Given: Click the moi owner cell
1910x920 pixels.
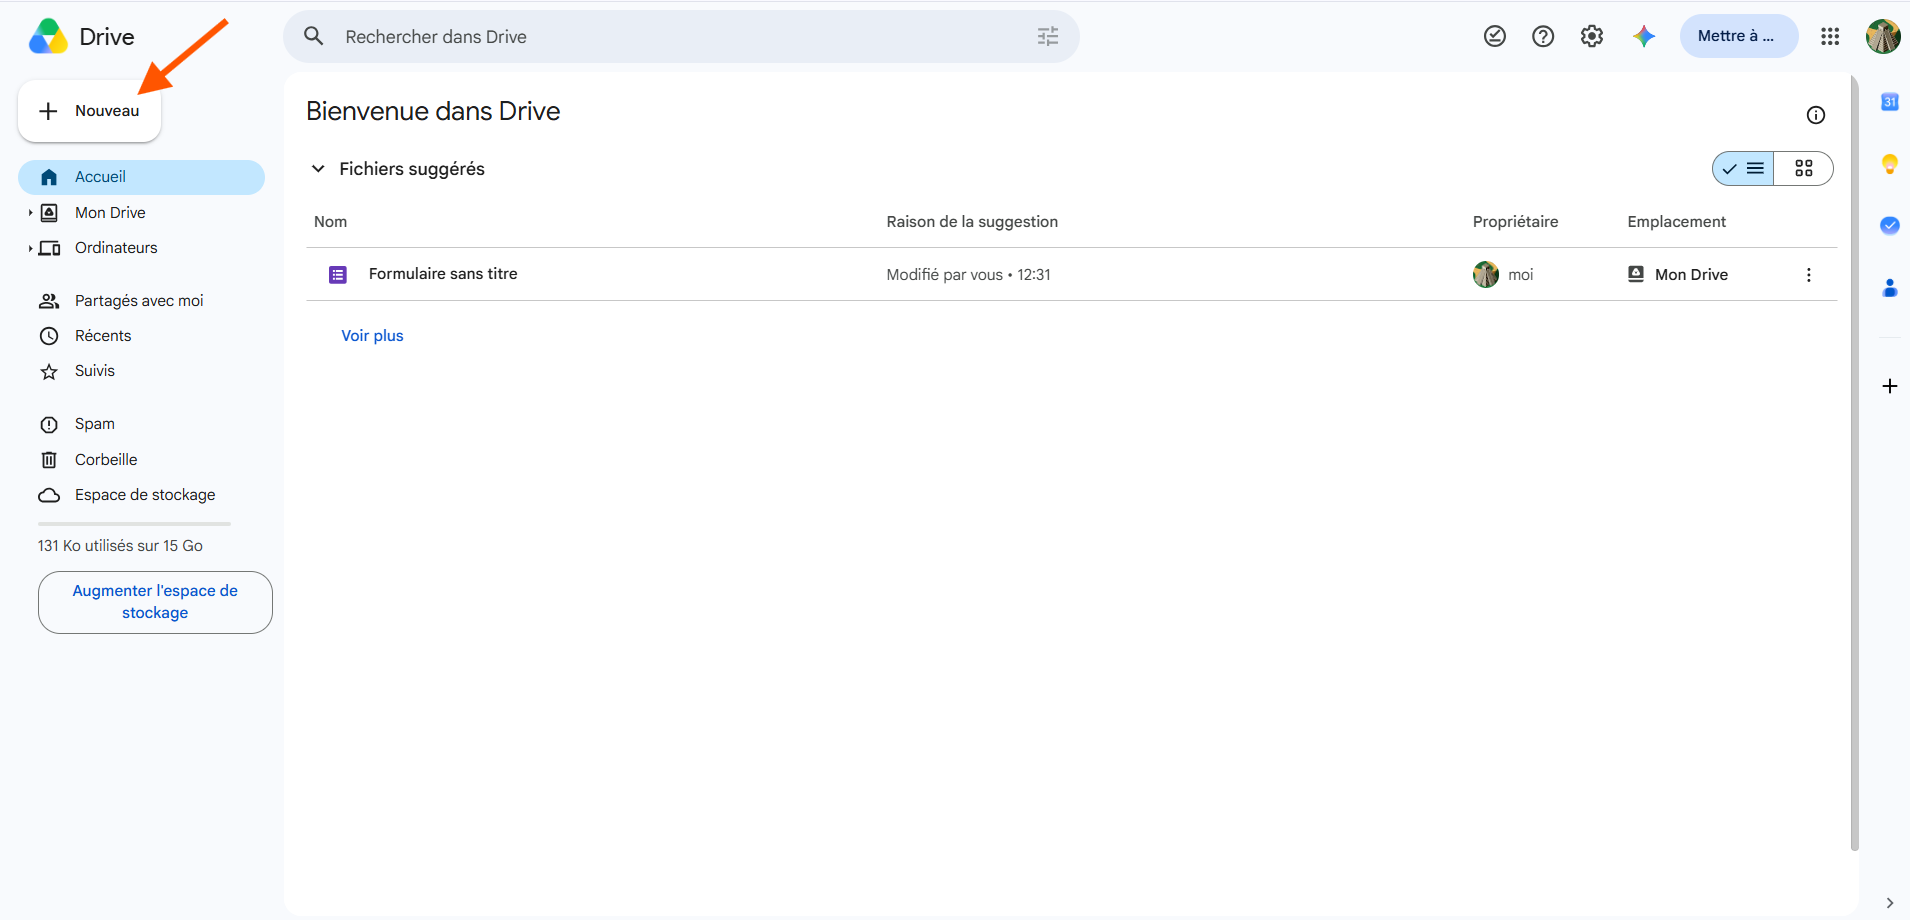Looking at the screenshot, I should [x=1503, y=275].
